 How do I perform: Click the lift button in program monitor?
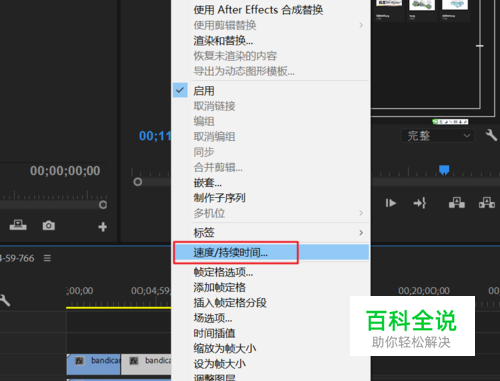(457, 203)
